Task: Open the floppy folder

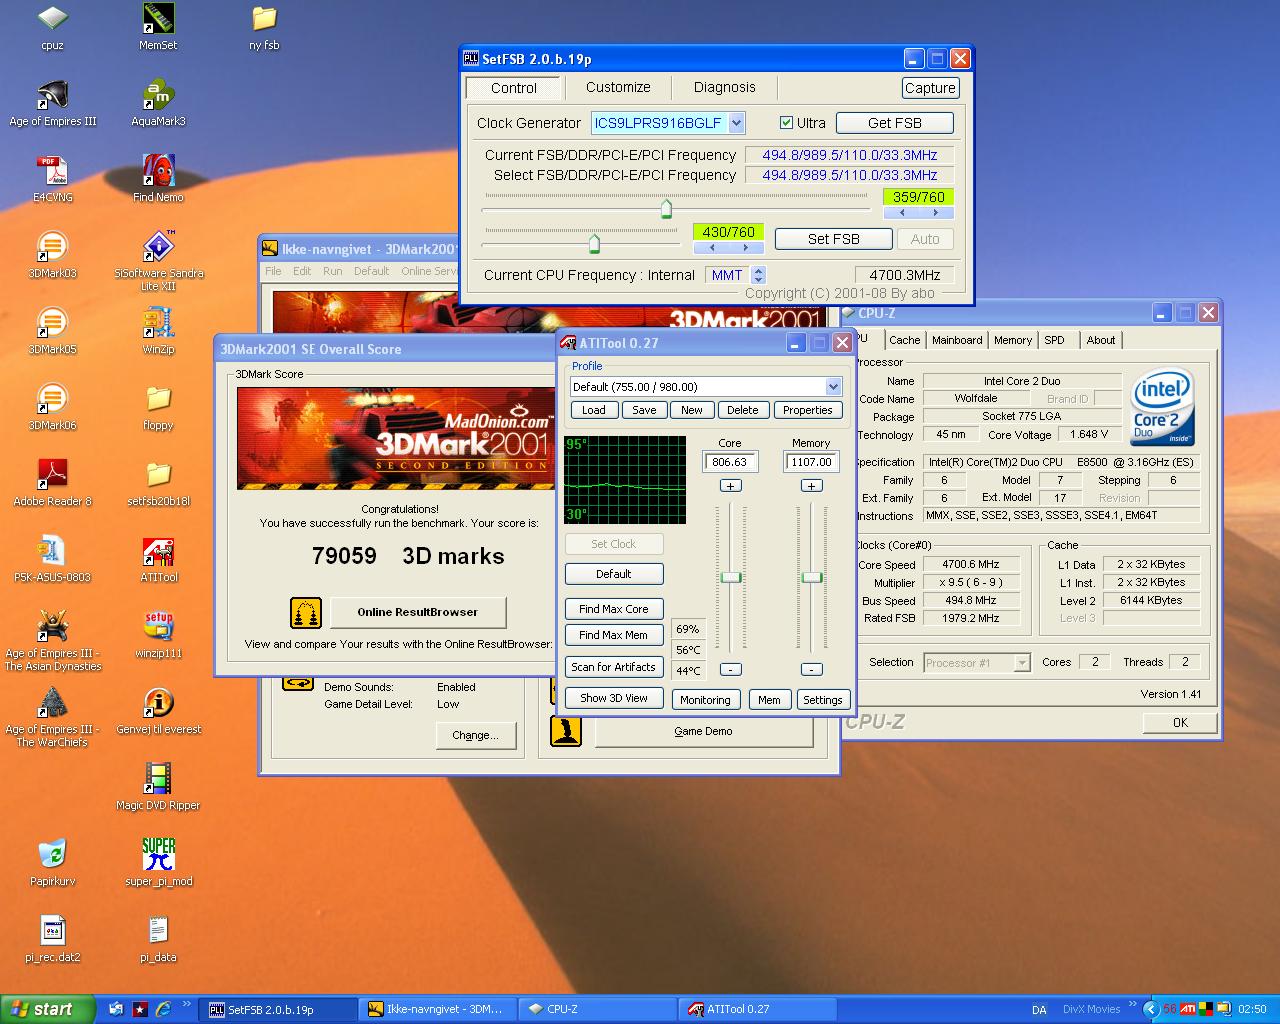Action: click(x=158, y=407)
